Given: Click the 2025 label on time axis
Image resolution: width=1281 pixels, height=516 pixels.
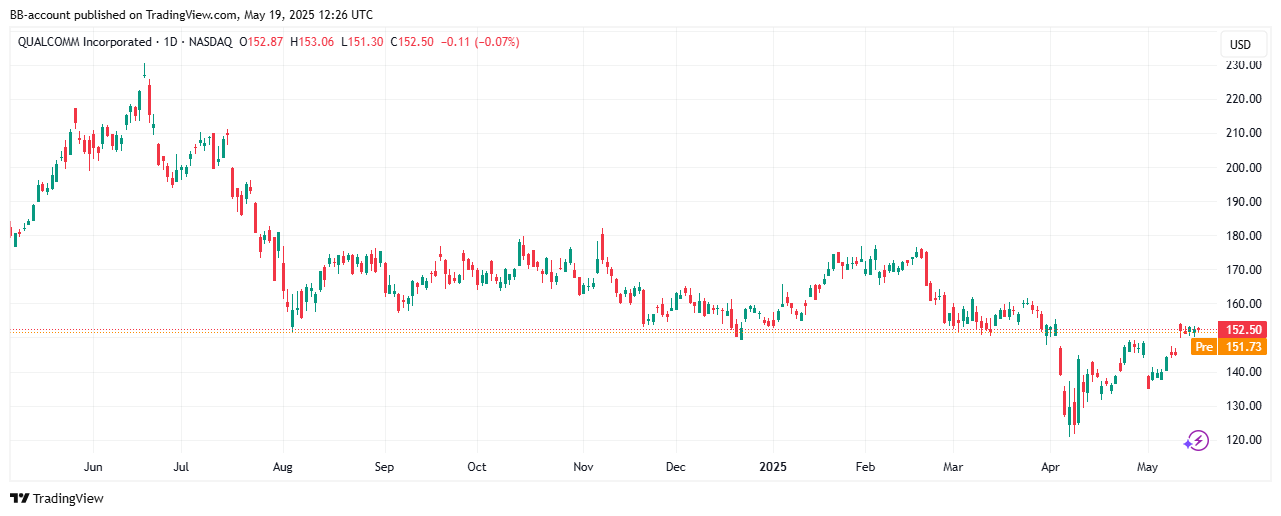Looking at the screenshot, I should click(x=773, y=467).
